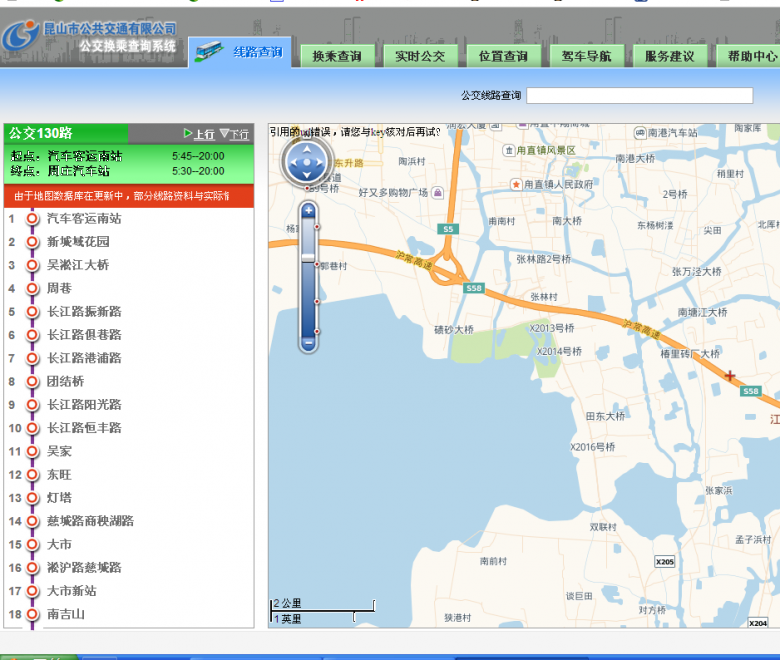The height and width of the screenshot is (660, 780).
Task: Select stop 团结桥 in the route list
Action: click(x=65, y=381)
